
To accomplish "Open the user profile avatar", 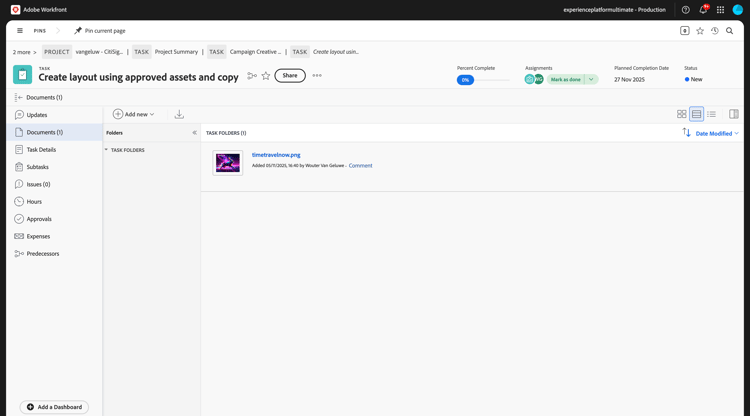I will (x=738, y=10).
